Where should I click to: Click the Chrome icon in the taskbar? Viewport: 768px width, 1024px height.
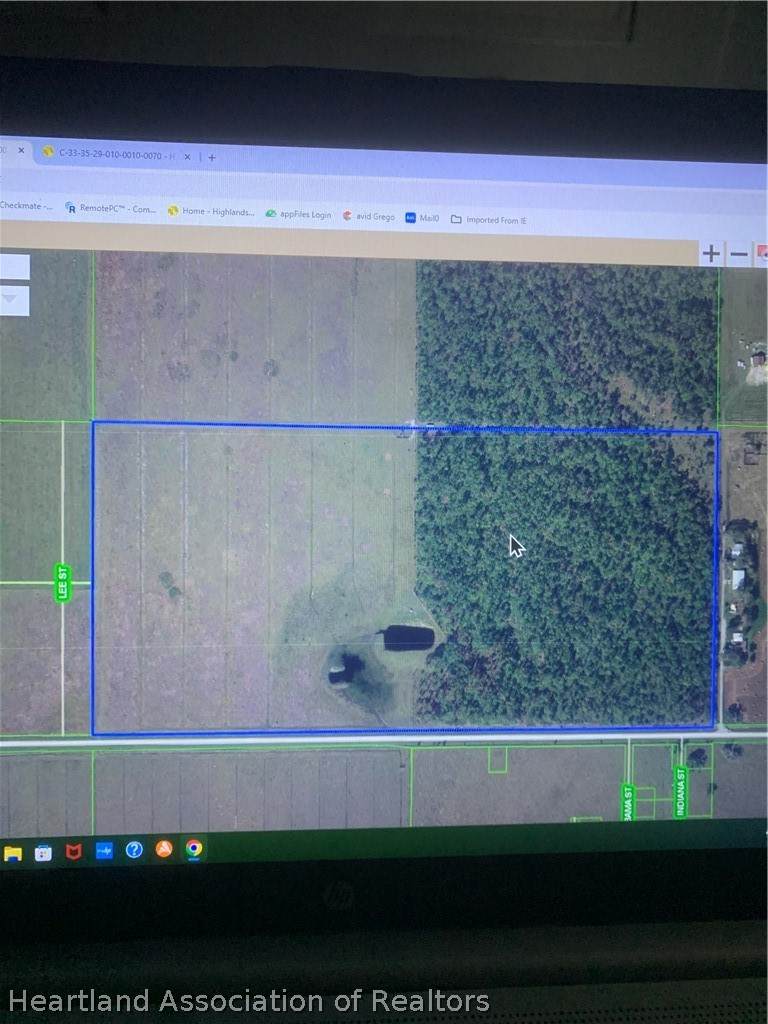click(x=194, y=848)
